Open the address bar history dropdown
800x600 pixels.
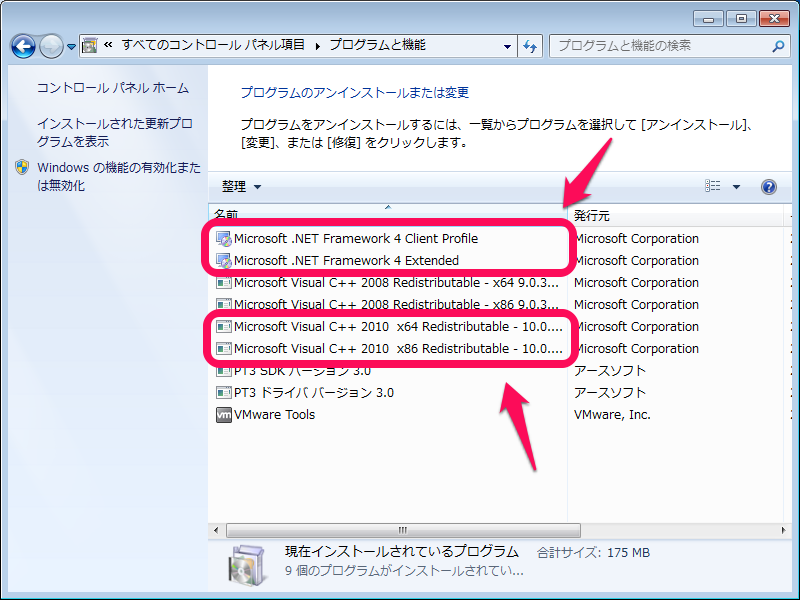pos(507,46)
